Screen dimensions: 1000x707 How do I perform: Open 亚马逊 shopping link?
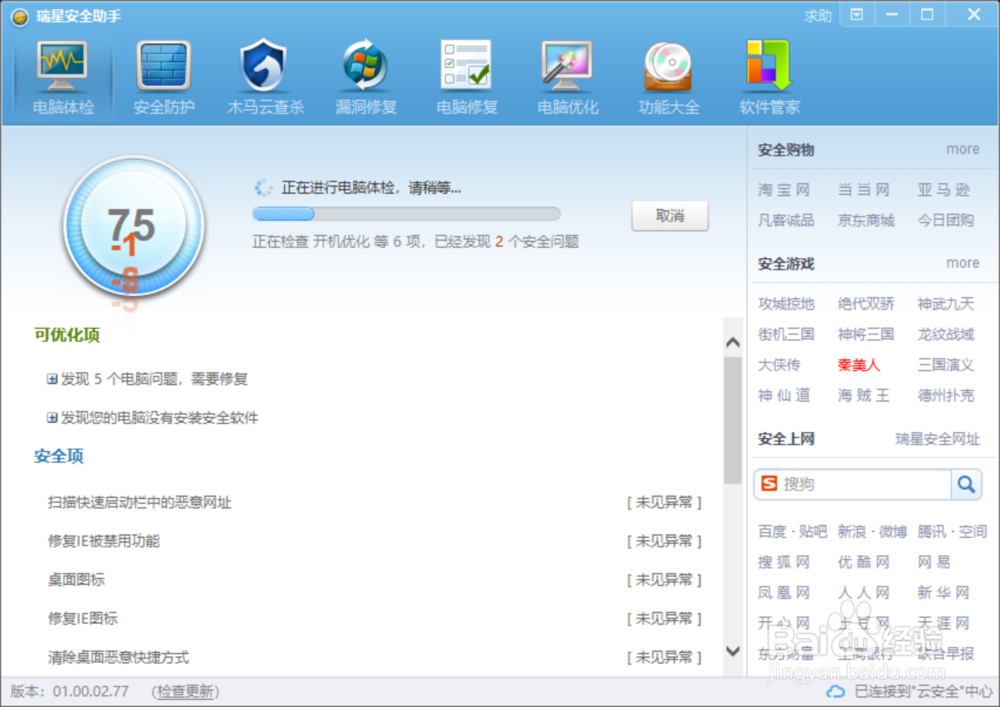[943, 189]
